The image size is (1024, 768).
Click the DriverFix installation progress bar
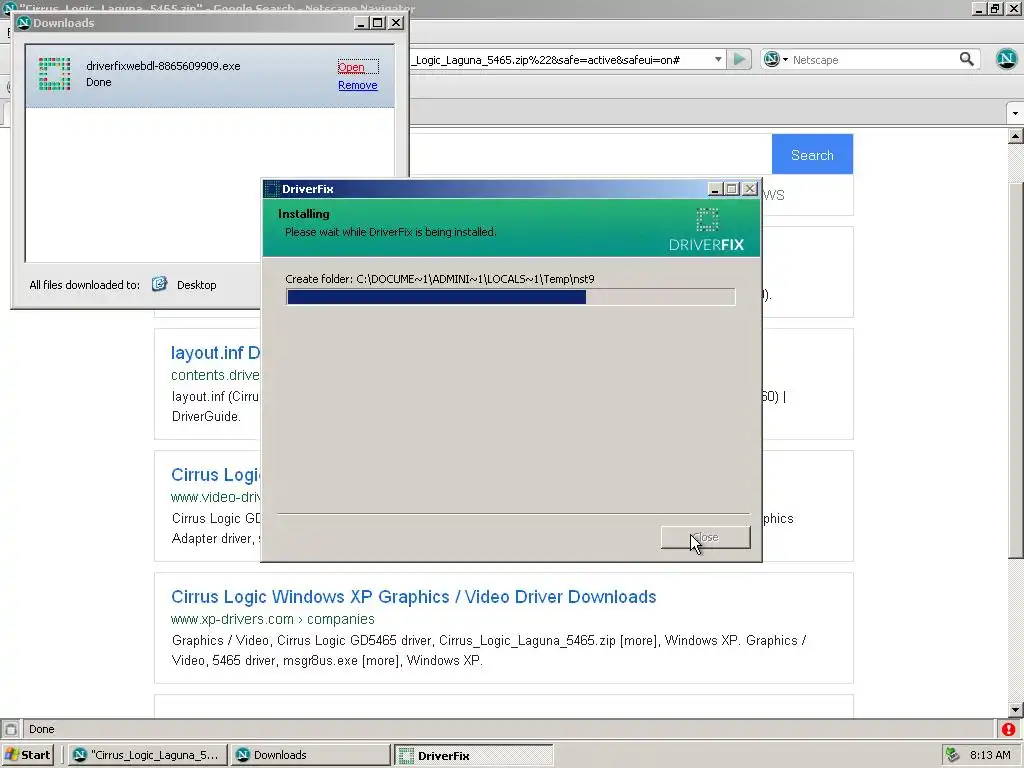(x=511, y=297)
